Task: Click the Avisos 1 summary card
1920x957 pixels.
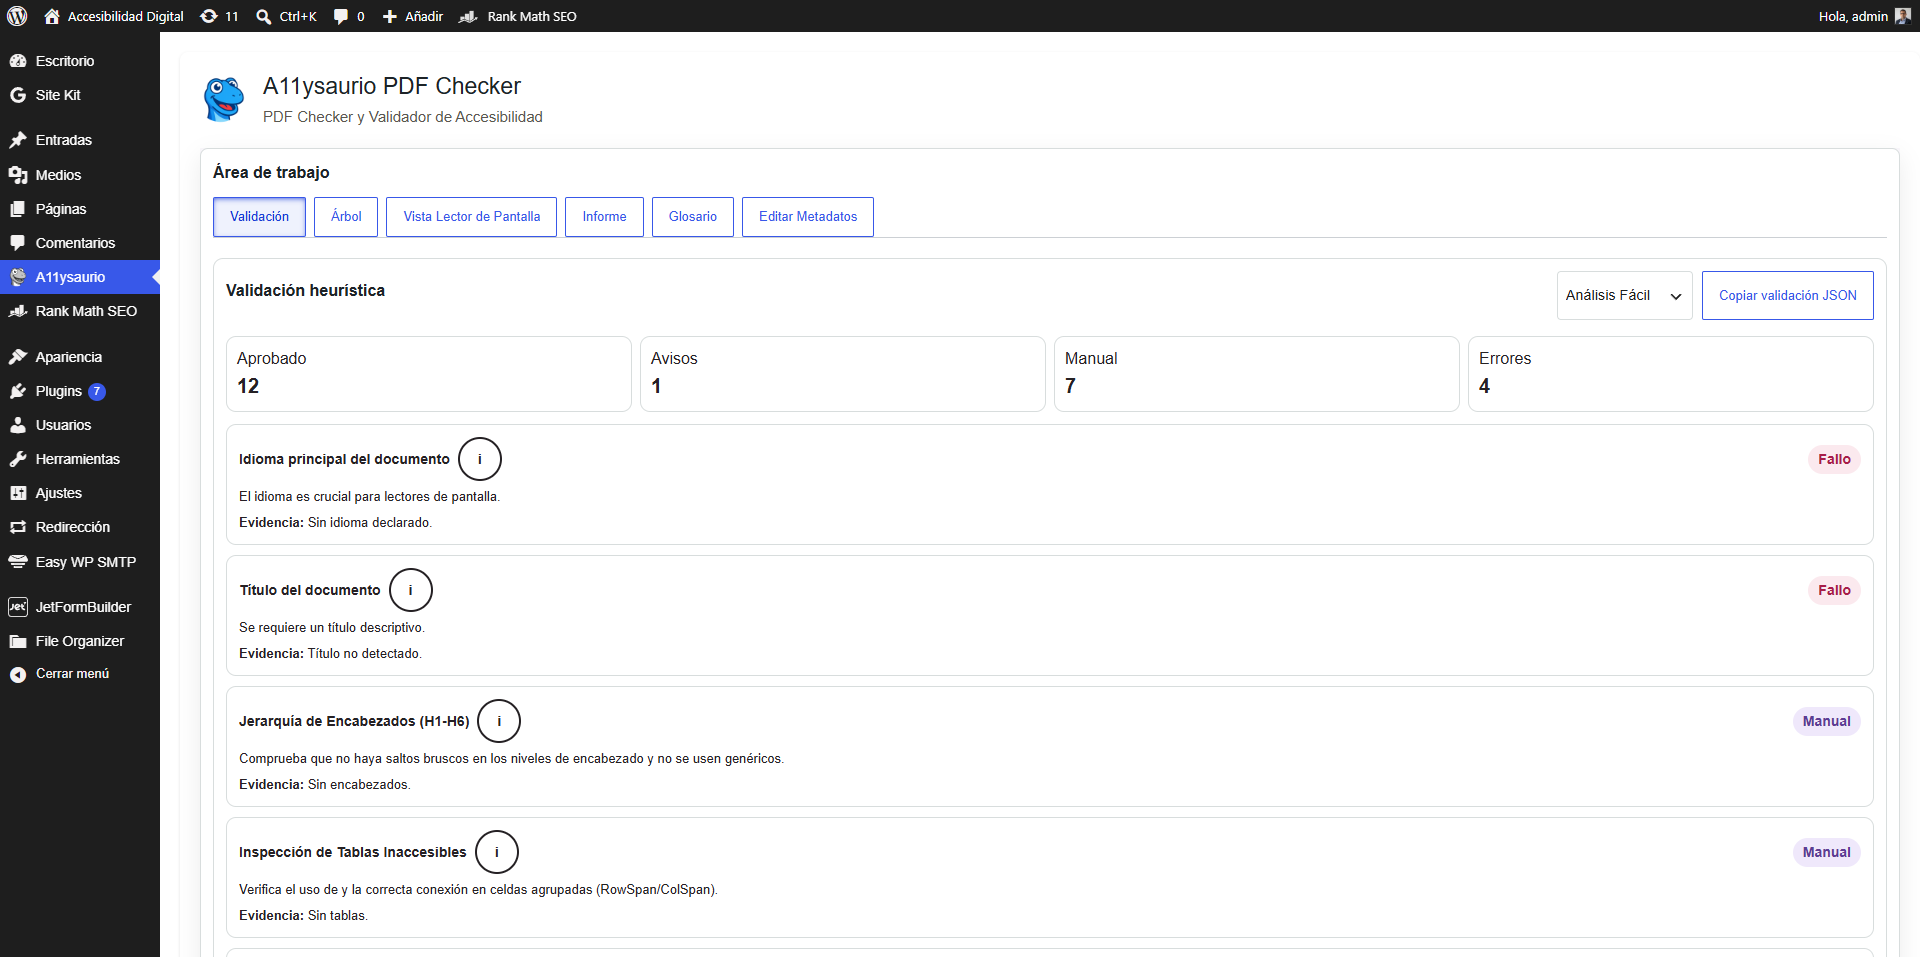Action: pyautogui.click(x=843, y=374)
